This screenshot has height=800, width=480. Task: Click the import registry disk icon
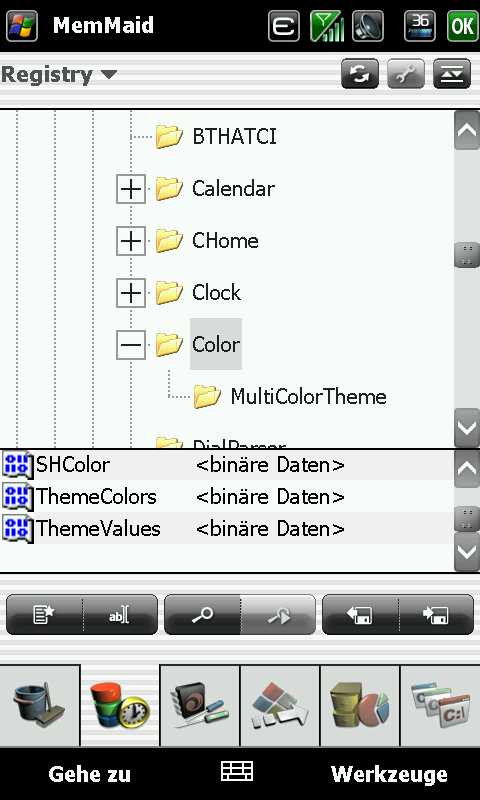point(436,614)
